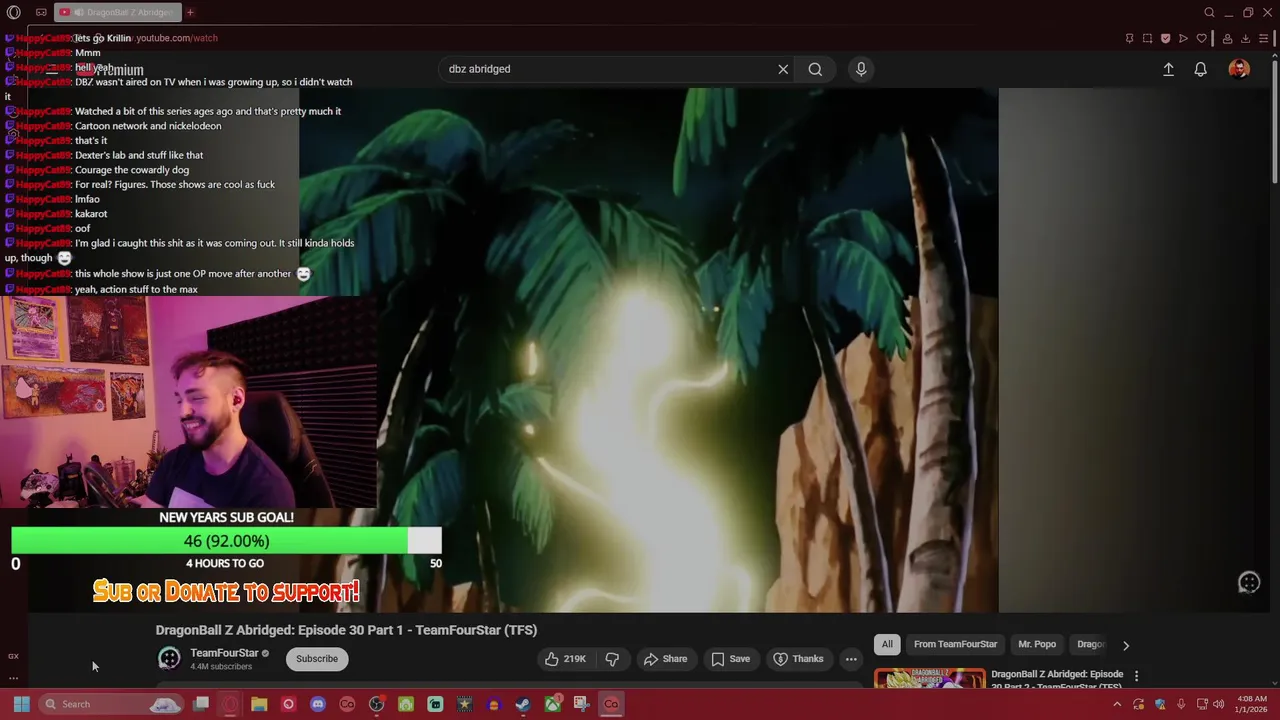Viewport: 1280px width, 720px height.
Task: Open a new browser tab
Action: 190,12
